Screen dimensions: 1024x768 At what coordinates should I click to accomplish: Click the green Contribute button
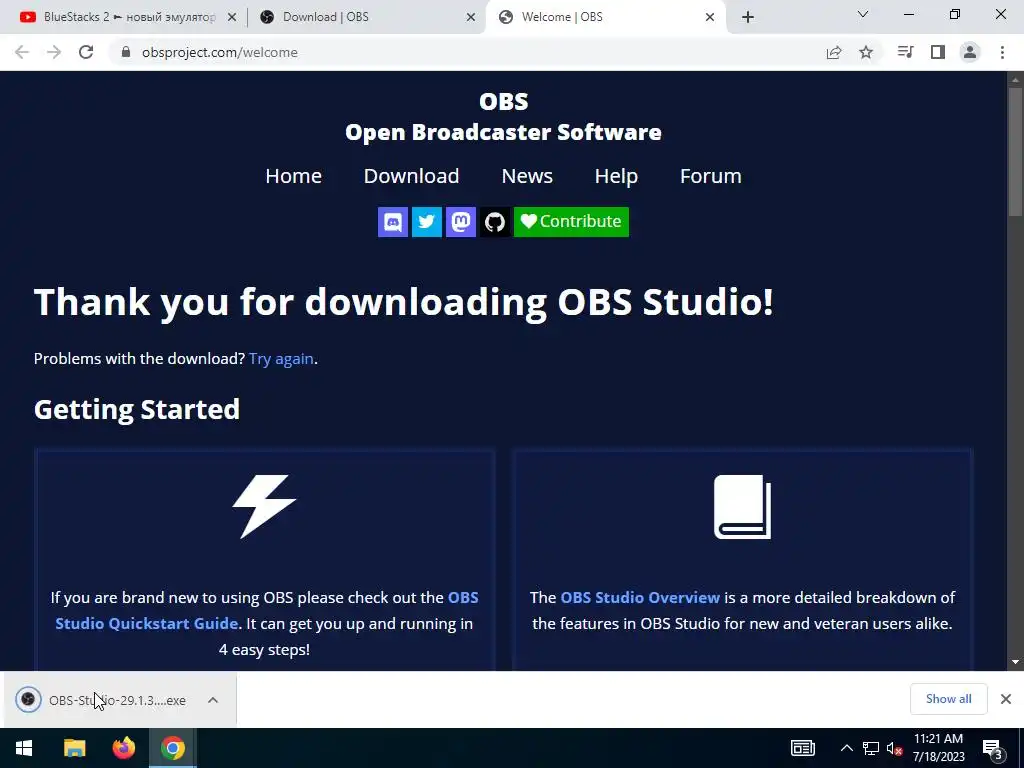pos(571,222)
